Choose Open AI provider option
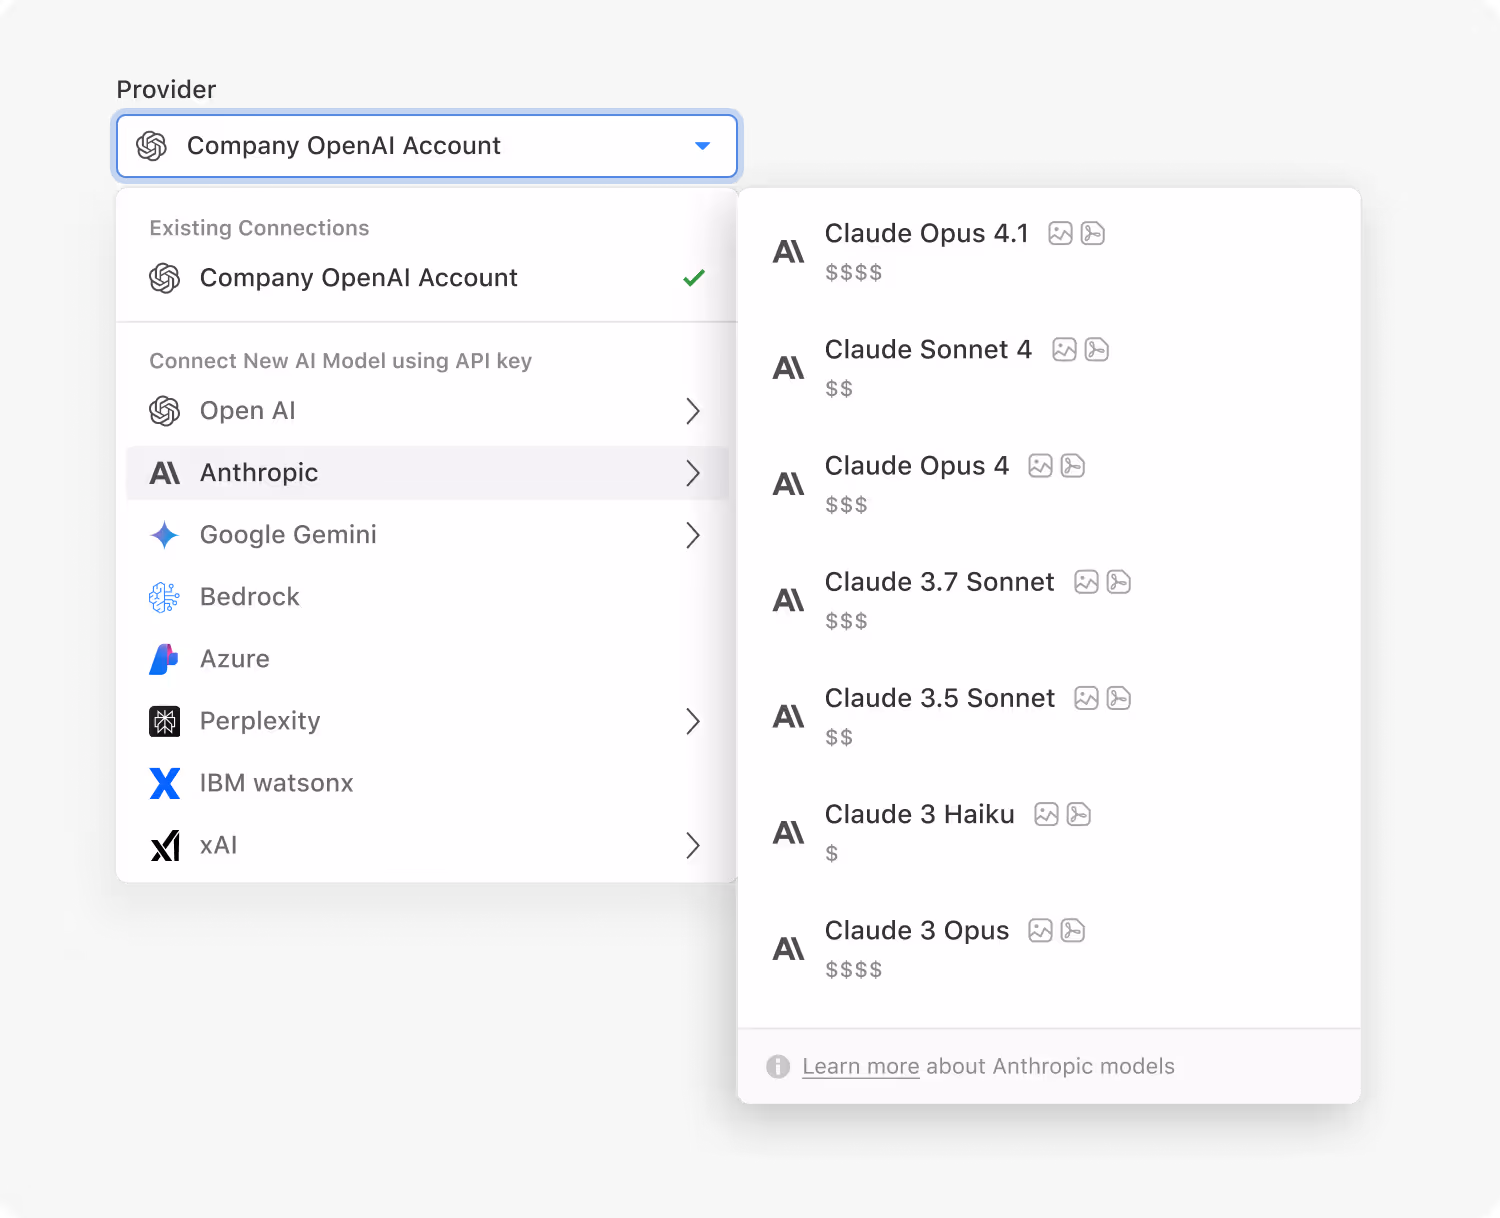The height and width of the screenshot is (1218, 1500). pyautogui.click(x=427, y=411)
